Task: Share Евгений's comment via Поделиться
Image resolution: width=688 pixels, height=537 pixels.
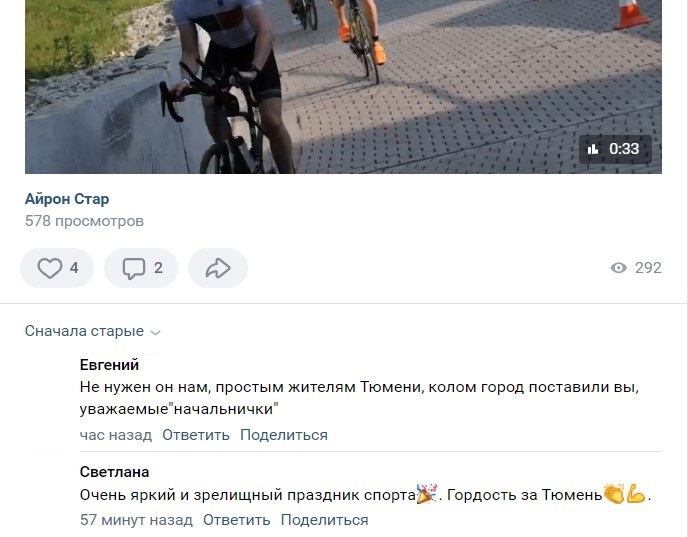Action: (x=284, y=435)
